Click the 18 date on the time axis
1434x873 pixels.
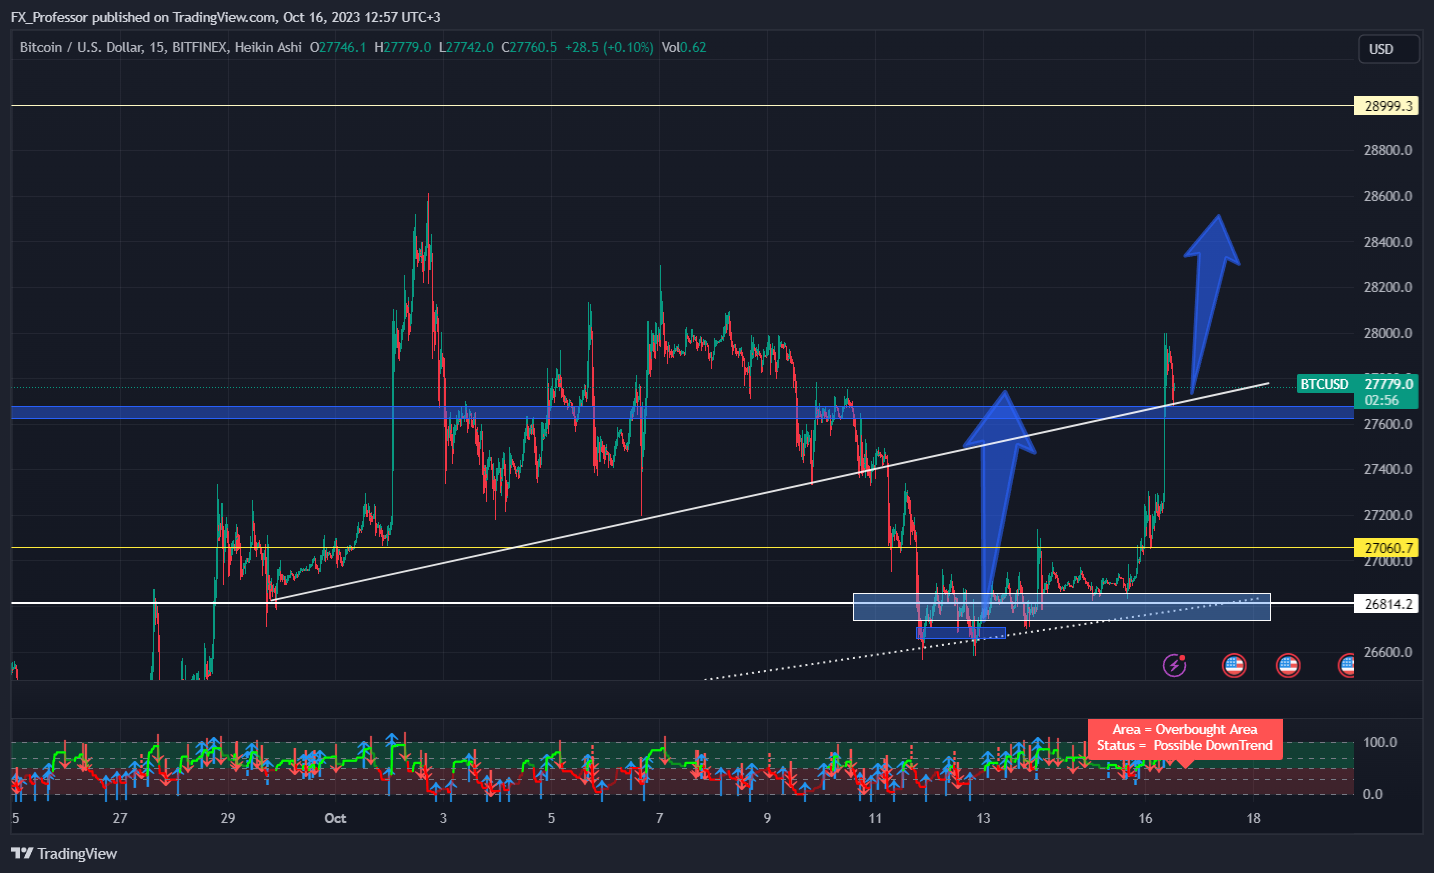[x=1253, y=818]
